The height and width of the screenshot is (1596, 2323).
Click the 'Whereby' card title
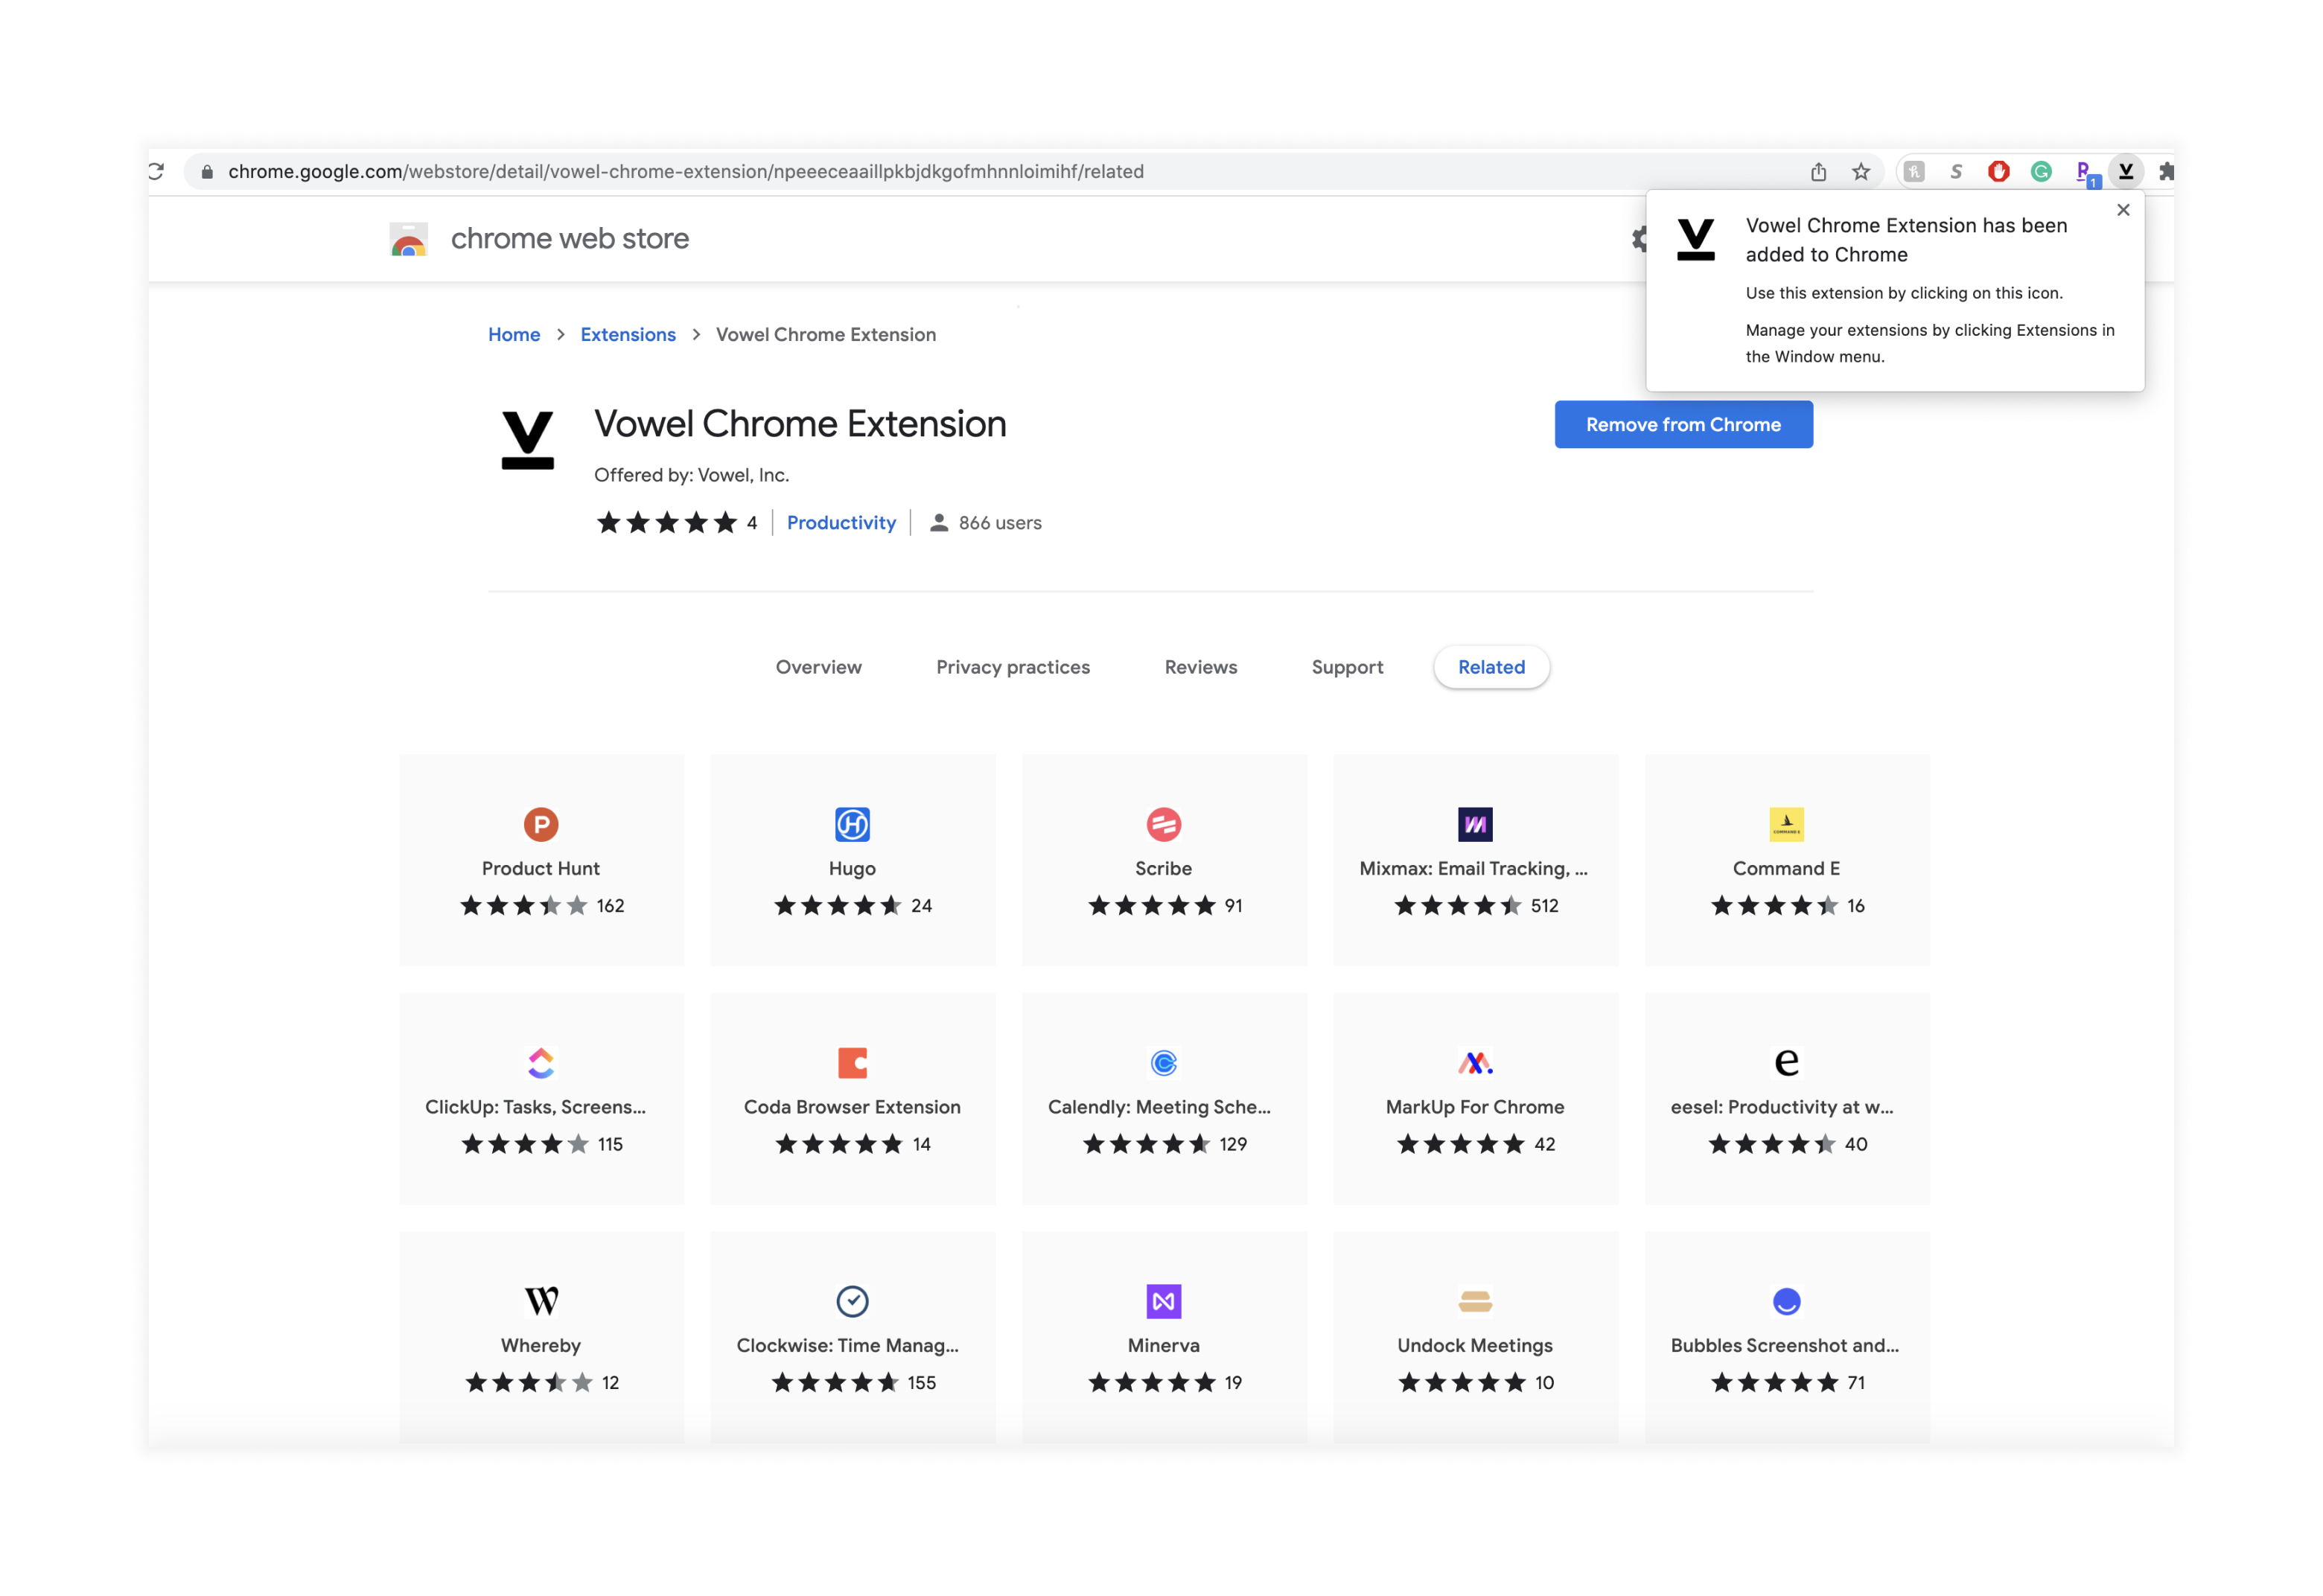[x=541, y=1346]
